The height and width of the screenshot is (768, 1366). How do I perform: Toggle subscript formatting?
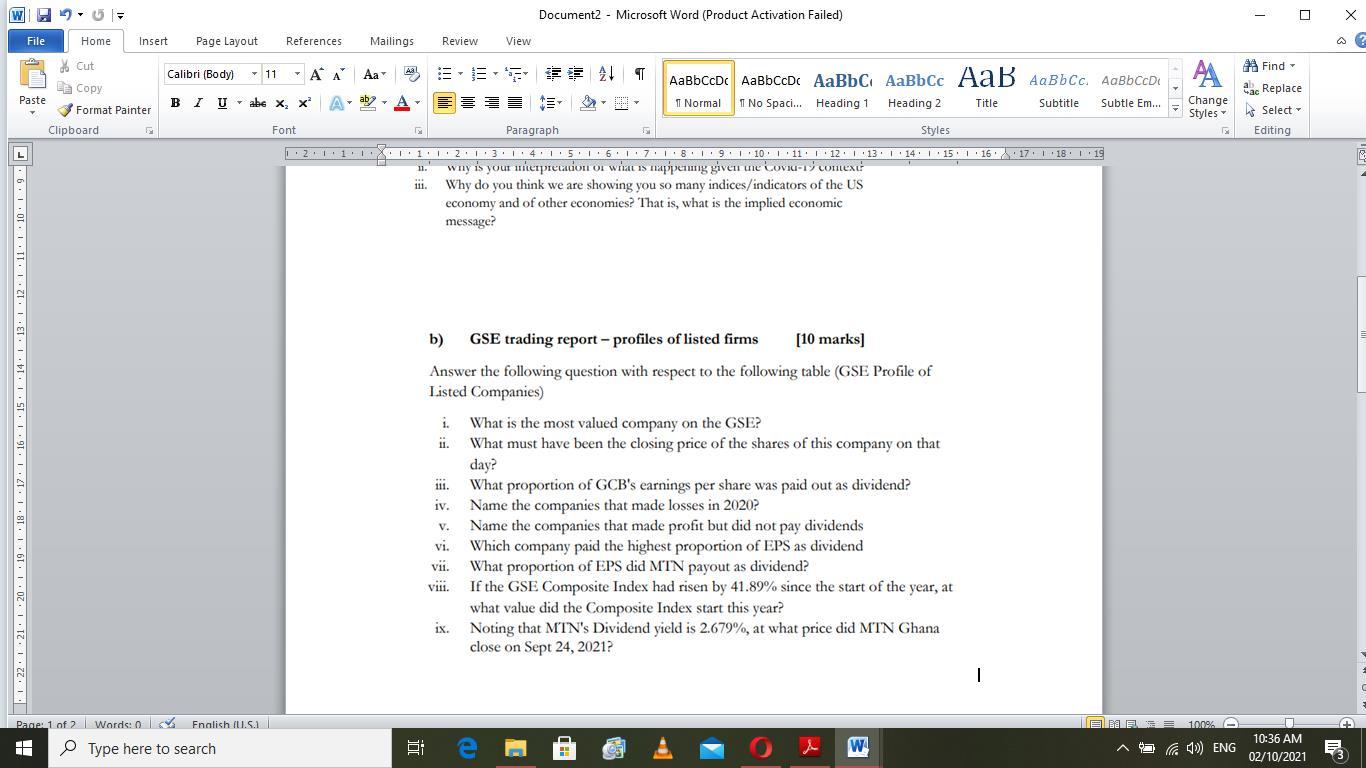(282, 103)
